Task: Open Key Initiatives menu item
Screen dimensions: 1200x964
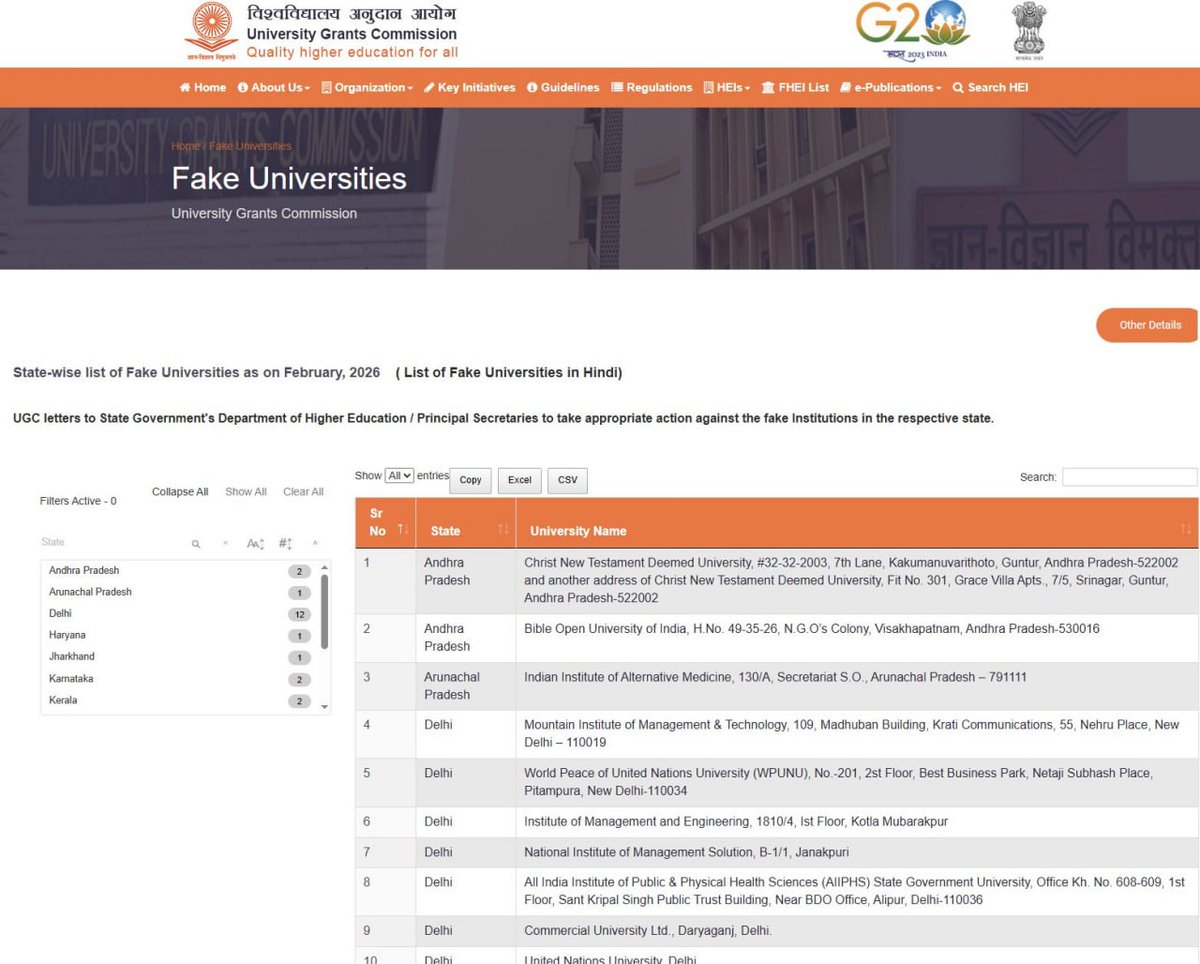Action: click(x=470, y=88)
